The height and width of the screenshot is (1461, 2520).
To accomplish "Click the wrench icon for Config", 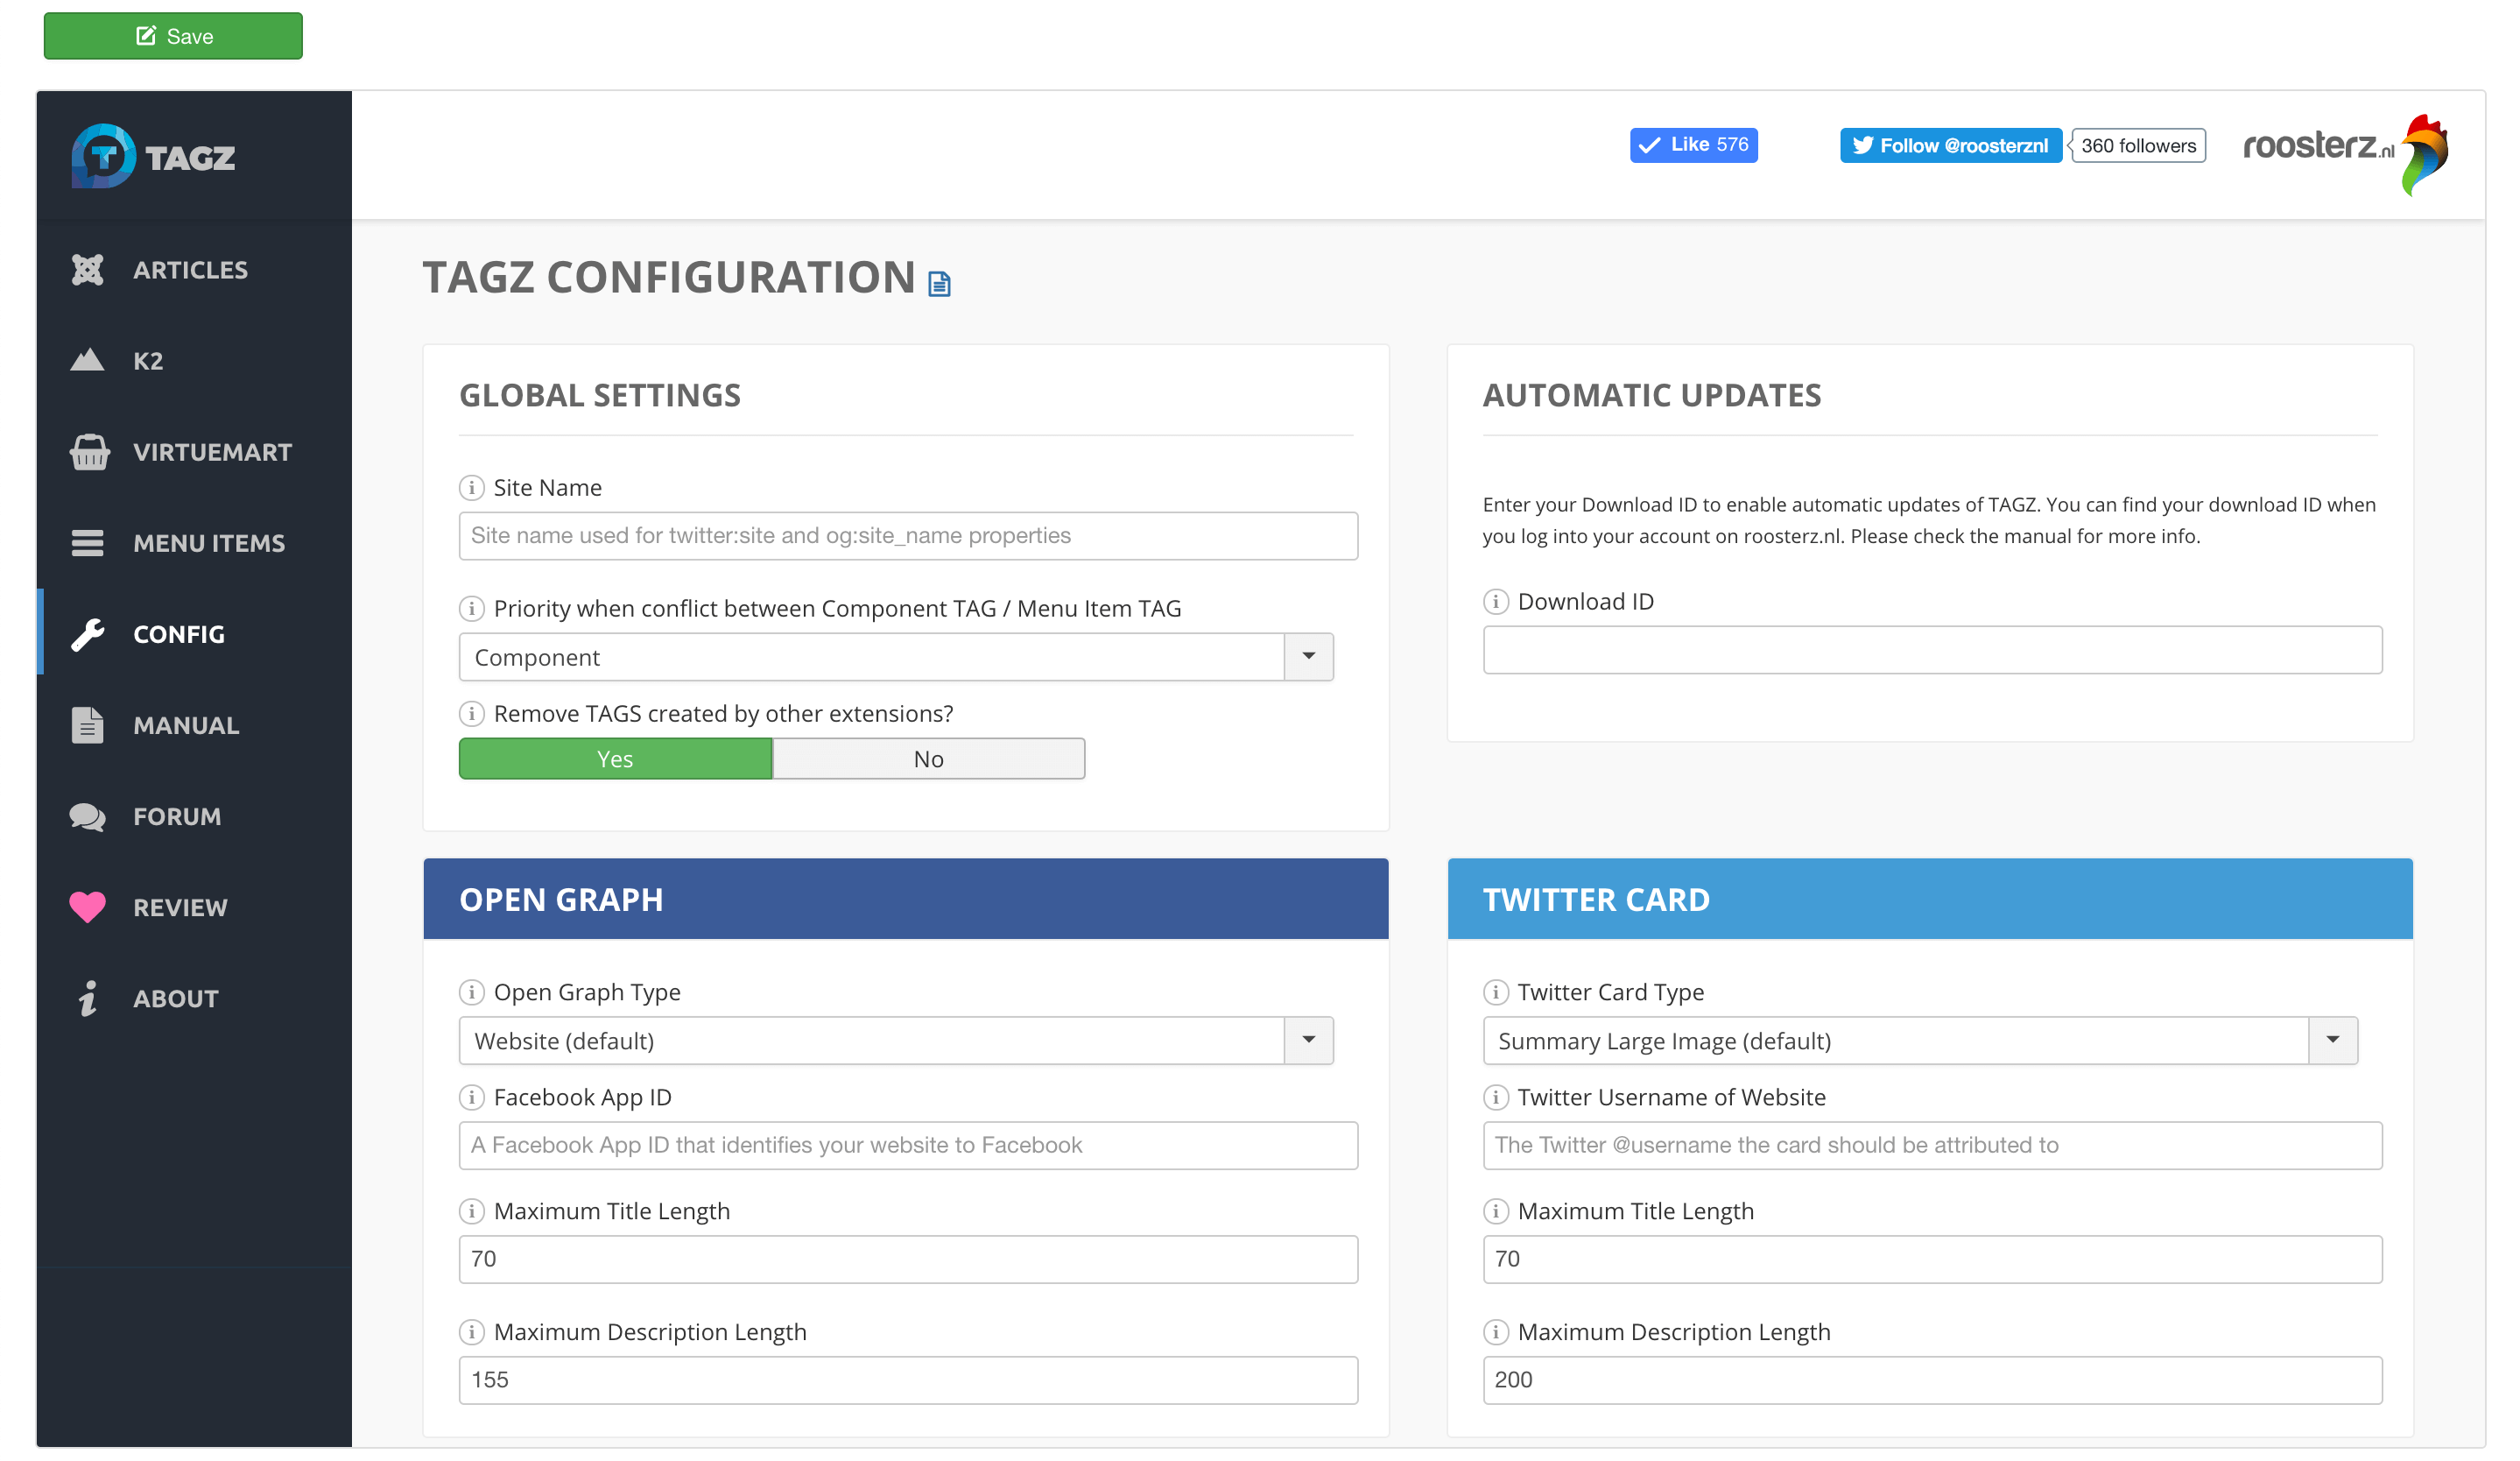I will click(88, 635).
